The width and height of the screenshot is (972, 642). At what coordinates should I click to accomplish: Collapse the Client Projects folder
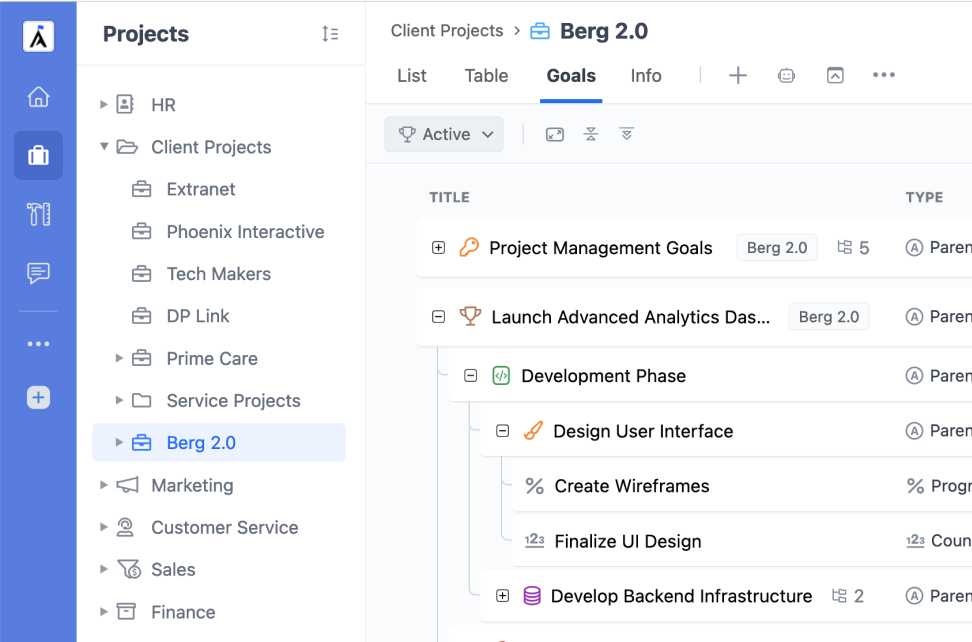pos(104,147)
